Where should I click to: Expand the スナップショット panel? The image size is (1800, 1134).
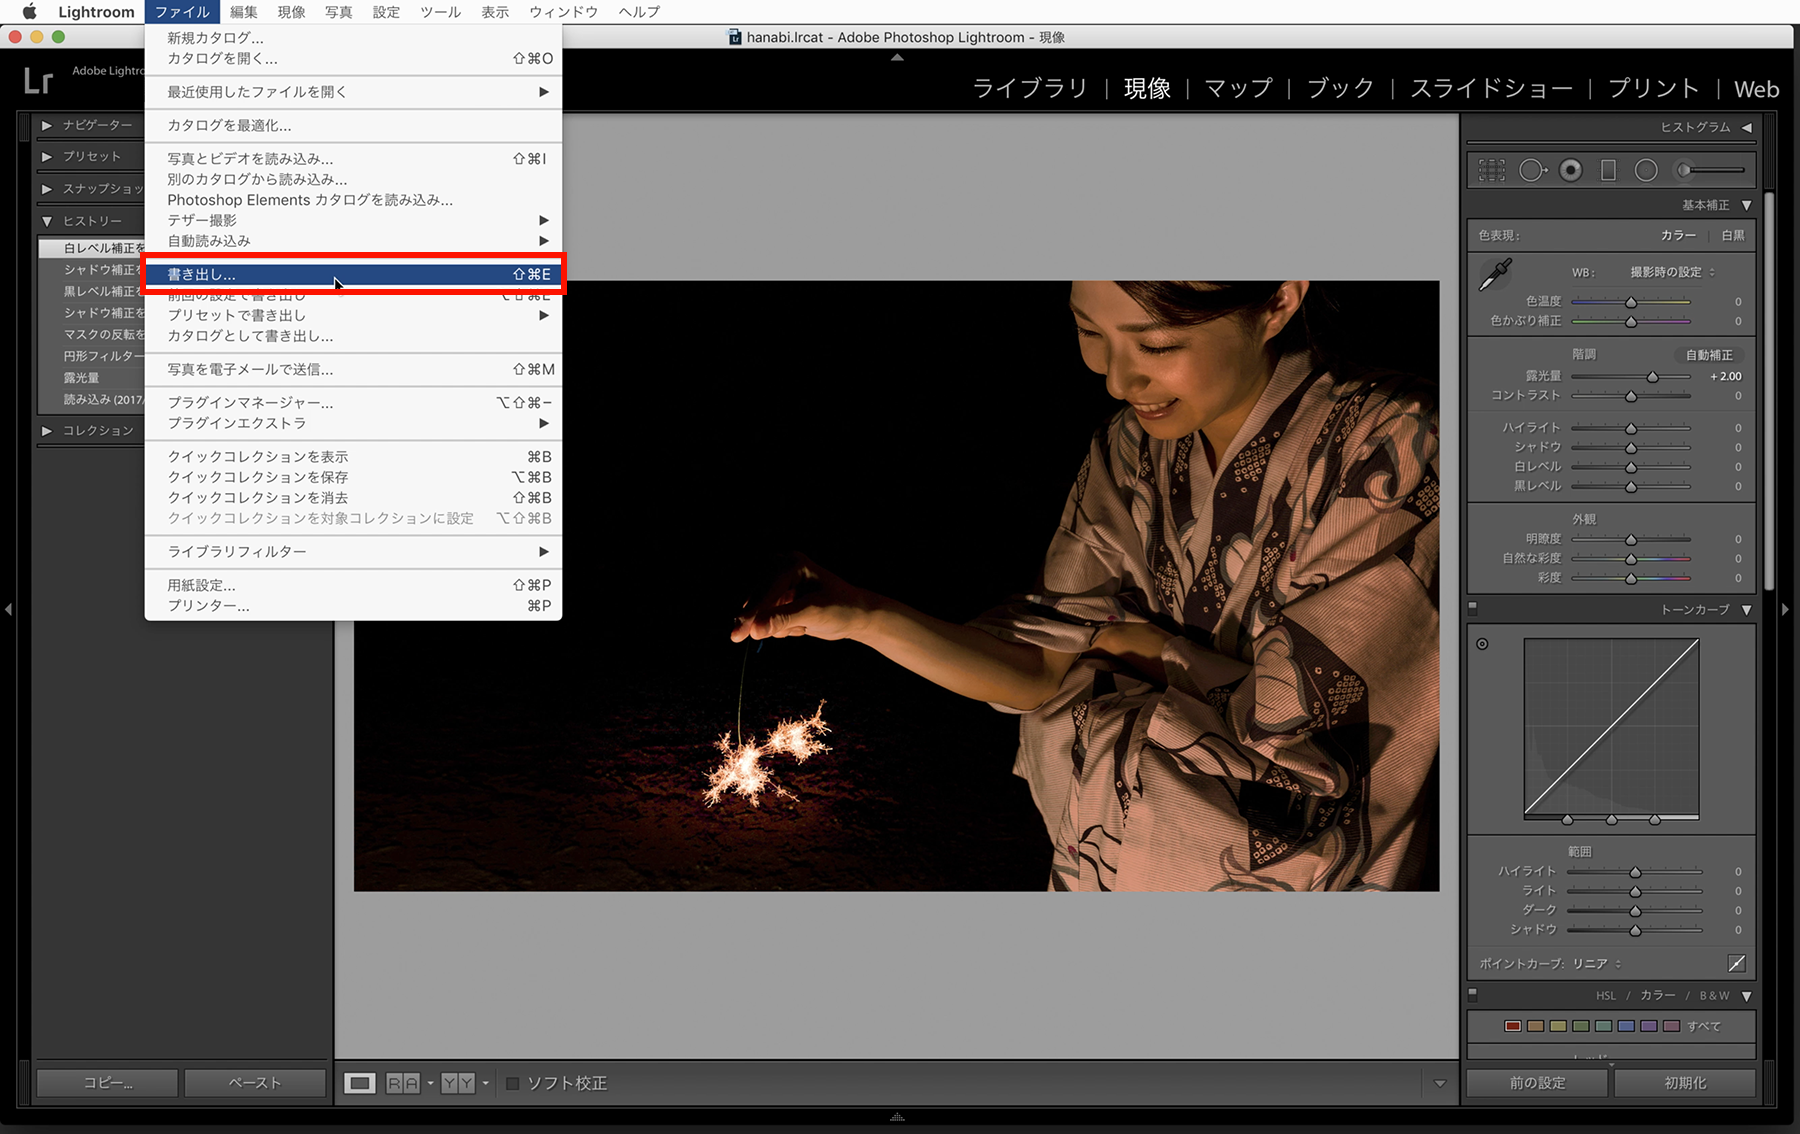(x=47, y=188)
